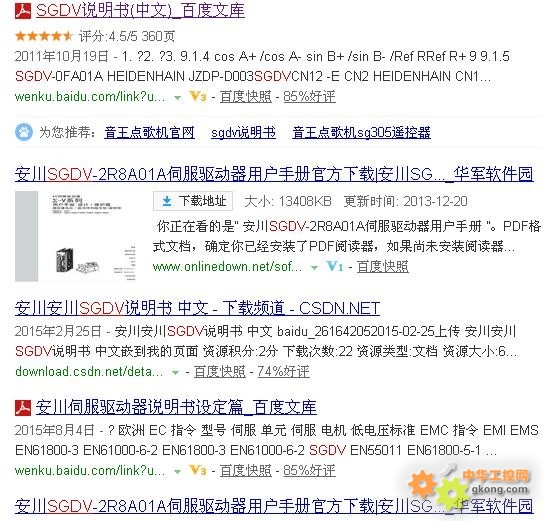Expand the arrow beside the last wenku.baidu.com URL
The height and width of the screenshot is (521, 543).
(177, 471)
